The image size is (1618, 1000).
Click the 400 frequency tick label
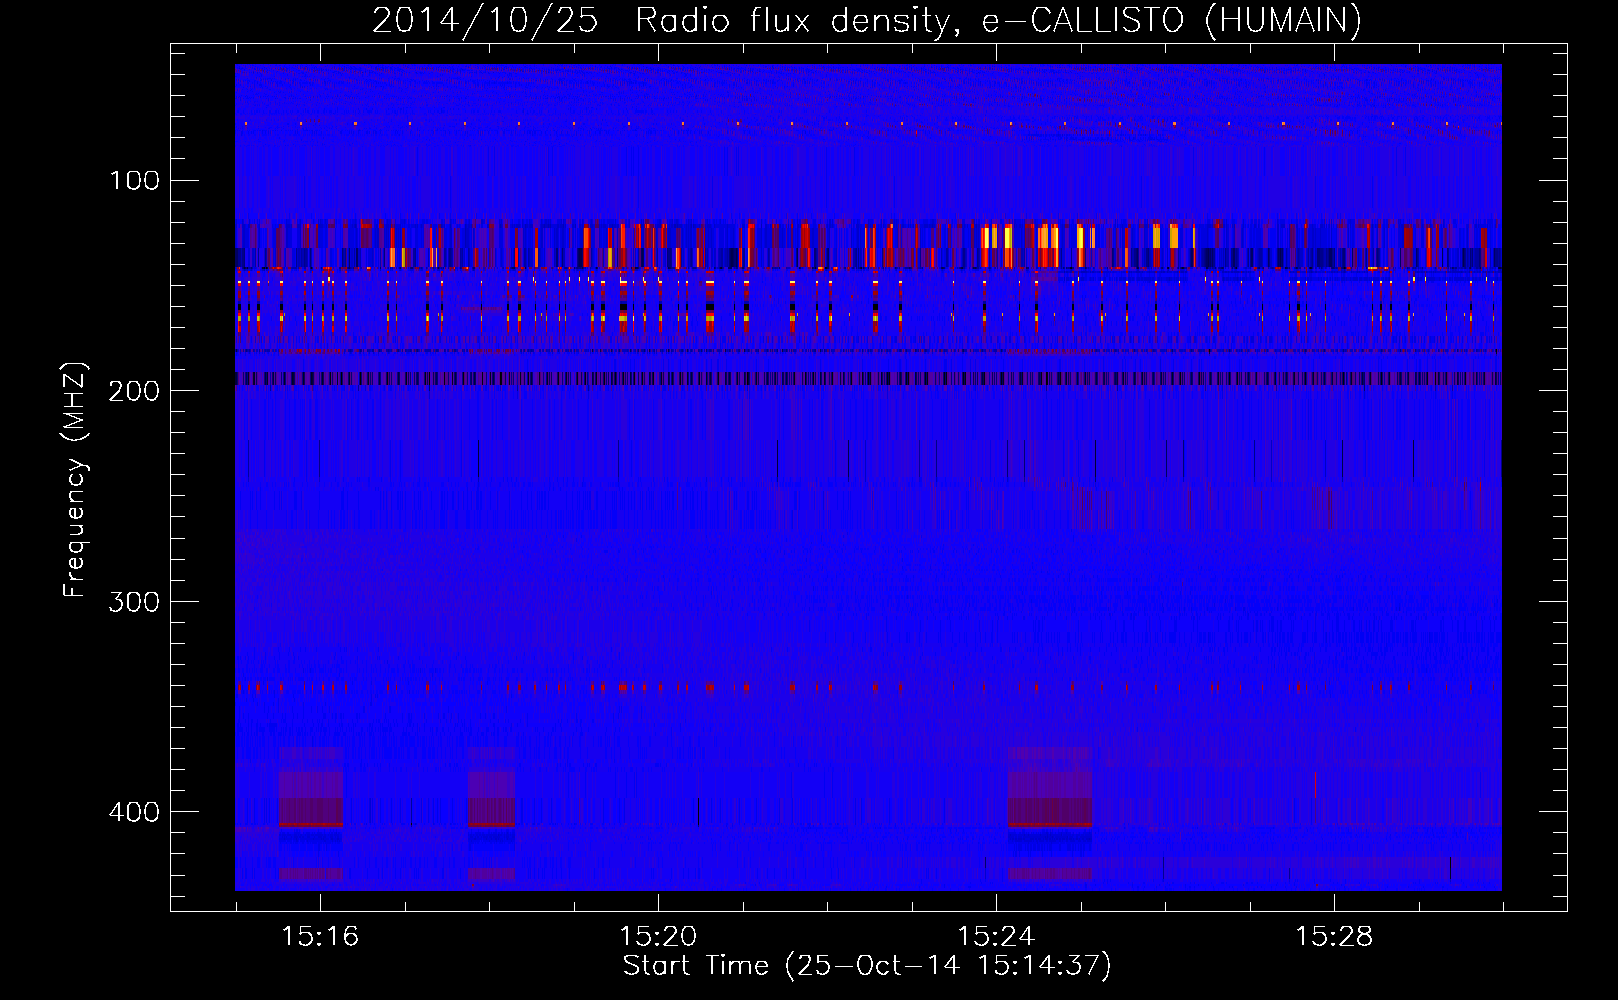135,812
